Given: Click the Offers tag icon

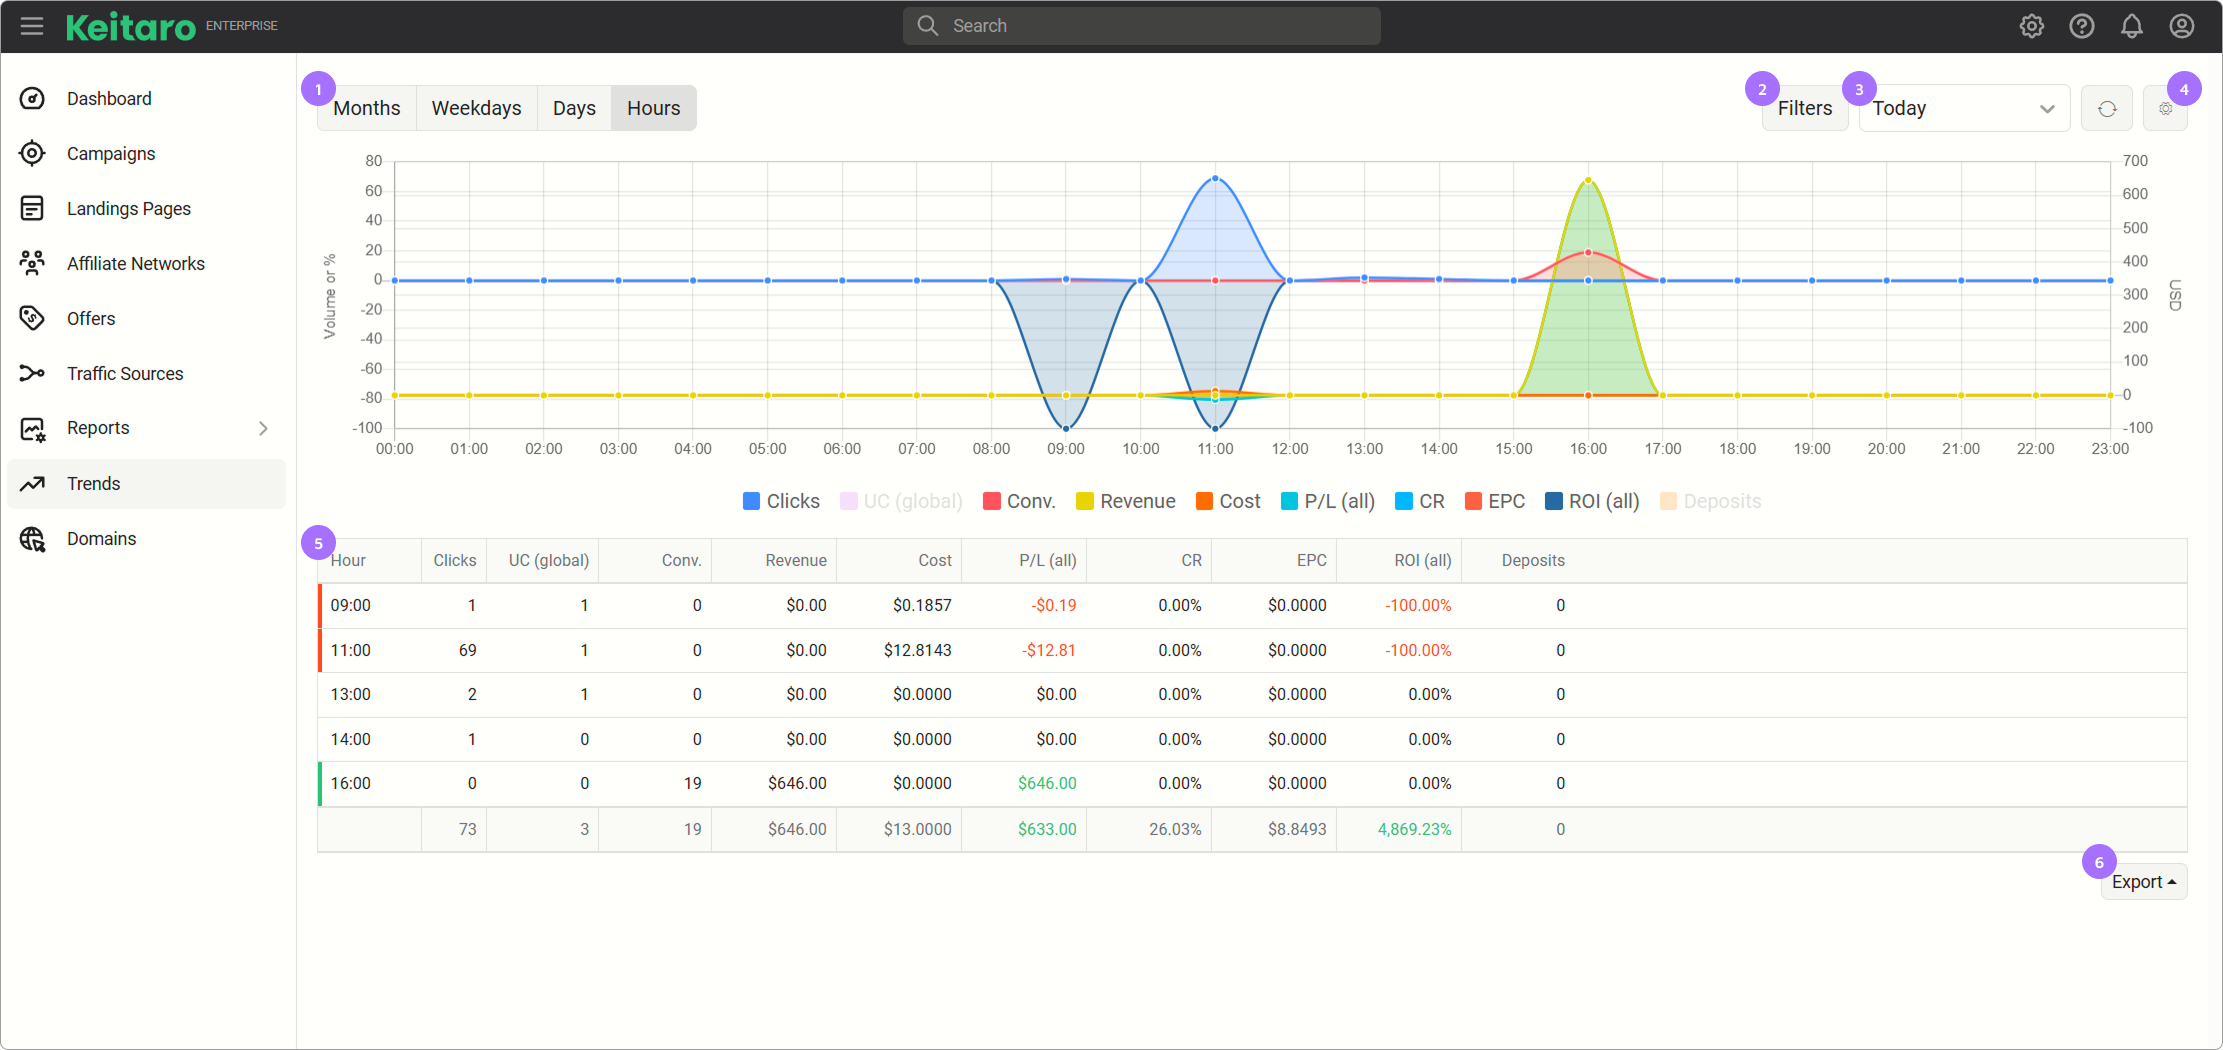Looking at the screenshot, I should tap(32, 318).
